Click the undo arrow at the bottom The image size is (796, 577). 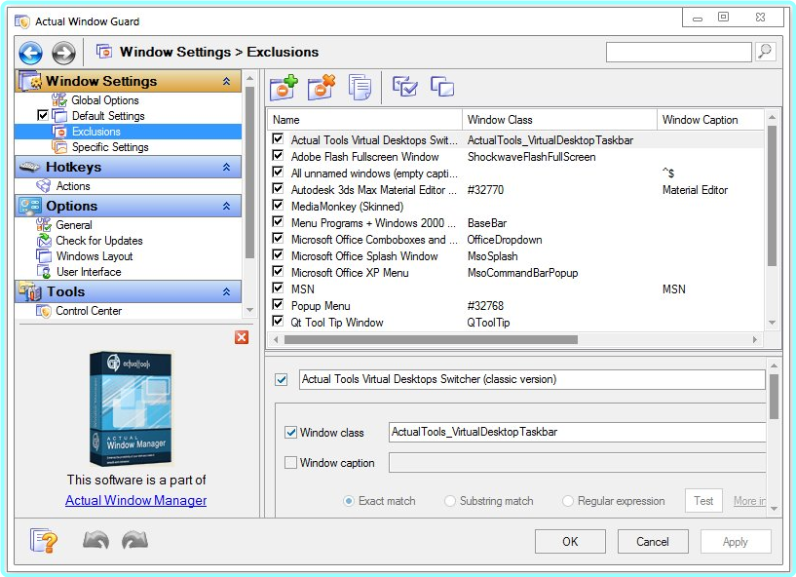pyautogui.click(x=95, y=540)
